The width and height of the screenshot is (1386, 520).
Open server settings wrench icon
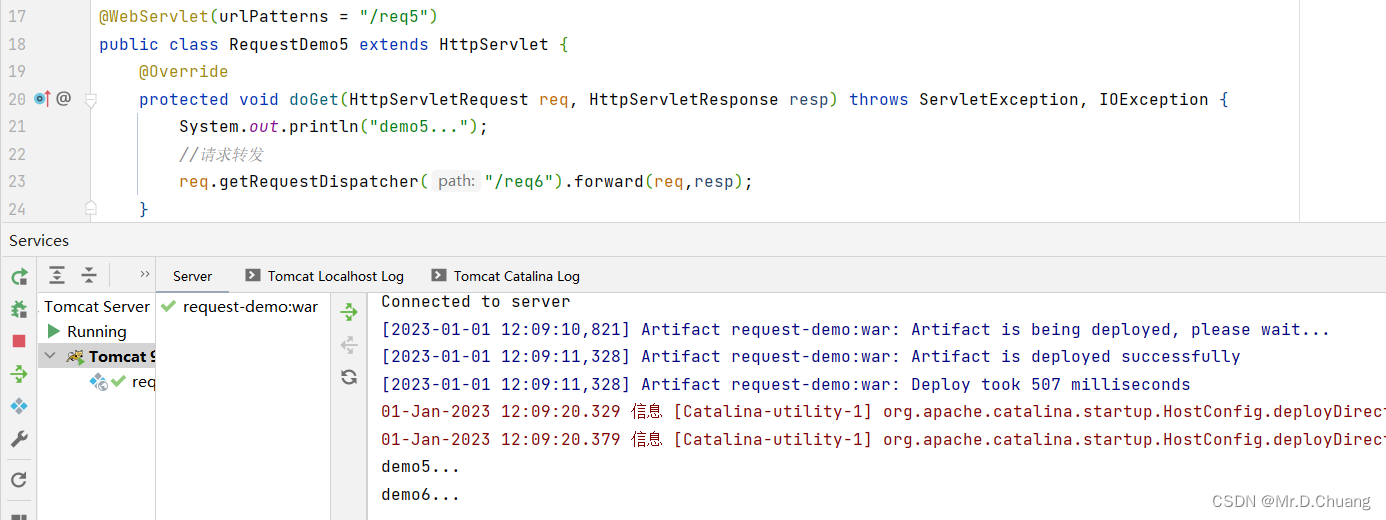pyautogui.click(x=19, y=439)
